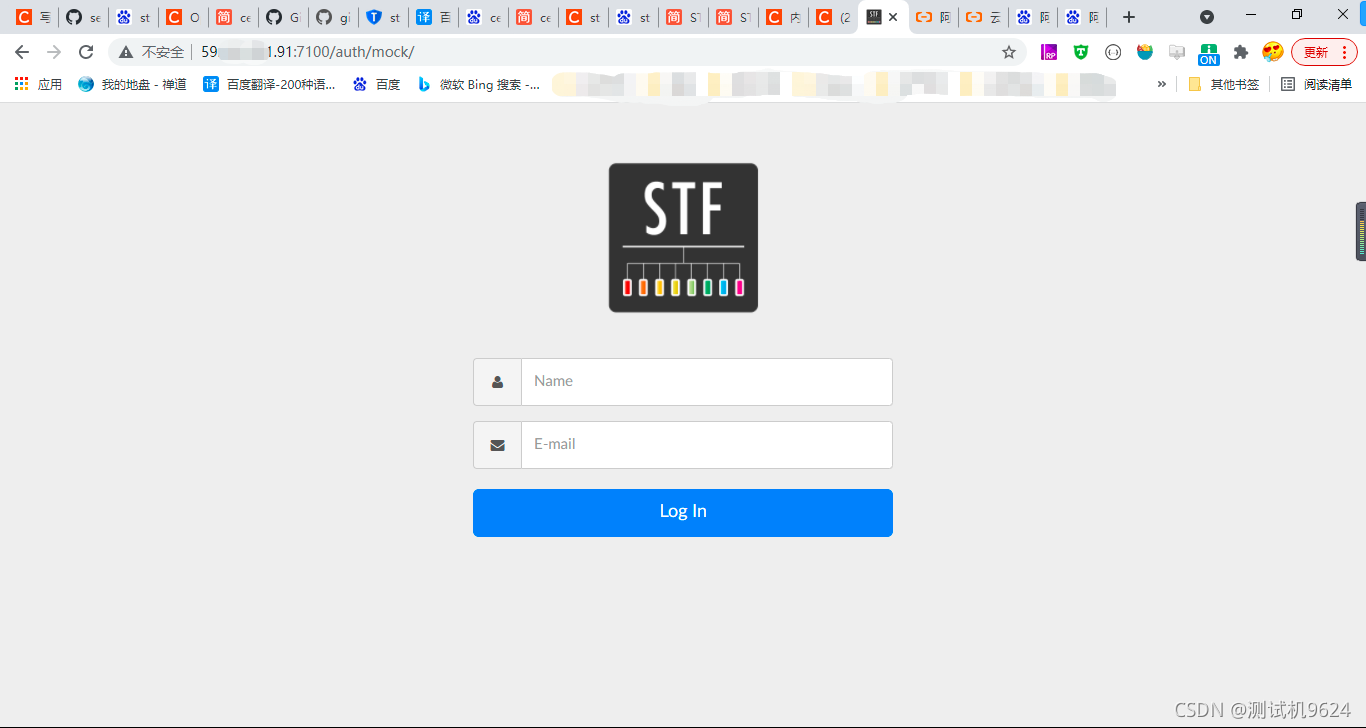Click the side panel handle on right edge
1366x728 pixels.
[x=1361, y=231]
